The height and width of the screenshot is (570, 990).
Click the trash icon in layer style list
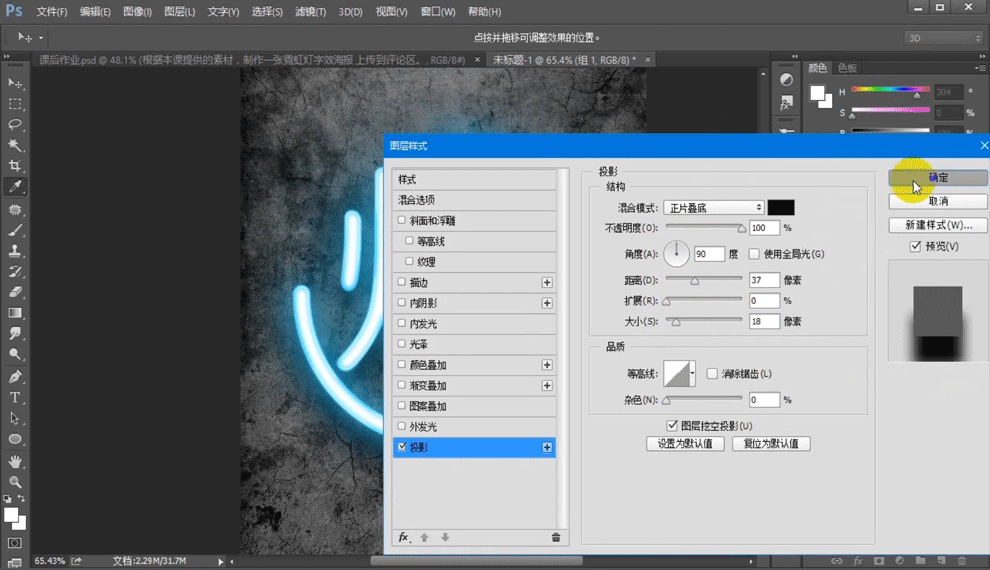click(556, 537)
